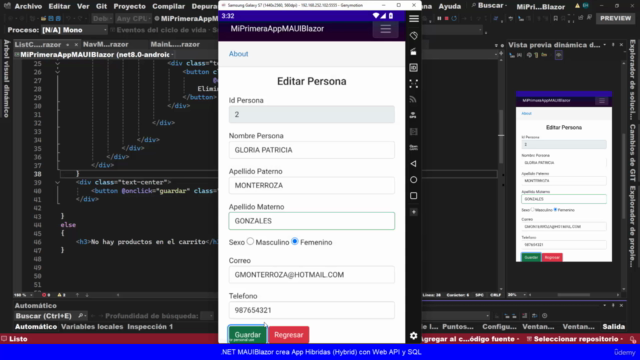Click the bookmark icon in toolbar

pos(556,18)
